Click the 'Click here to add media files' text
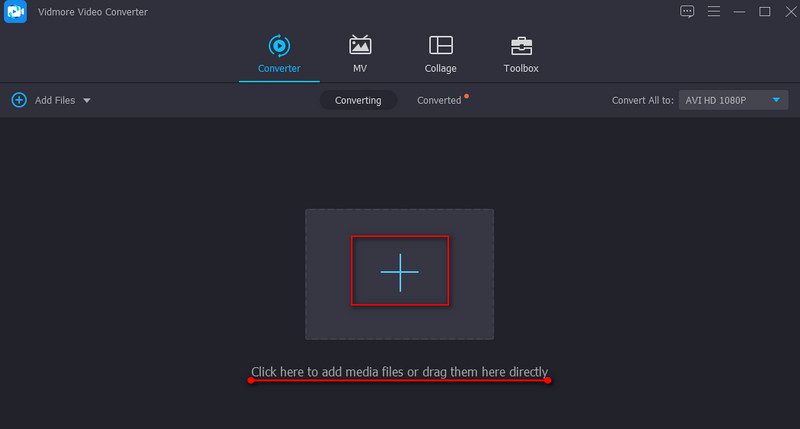This screenshot has height=429, width=800. coord(399,372)
